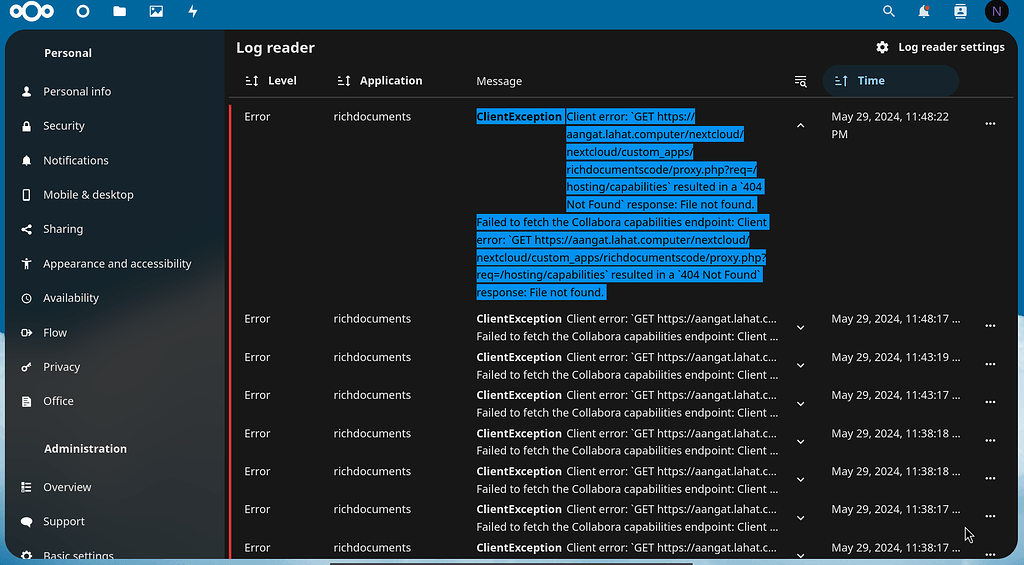
Task: Click the share icon beside Sharing
Action: click(26, 229)
